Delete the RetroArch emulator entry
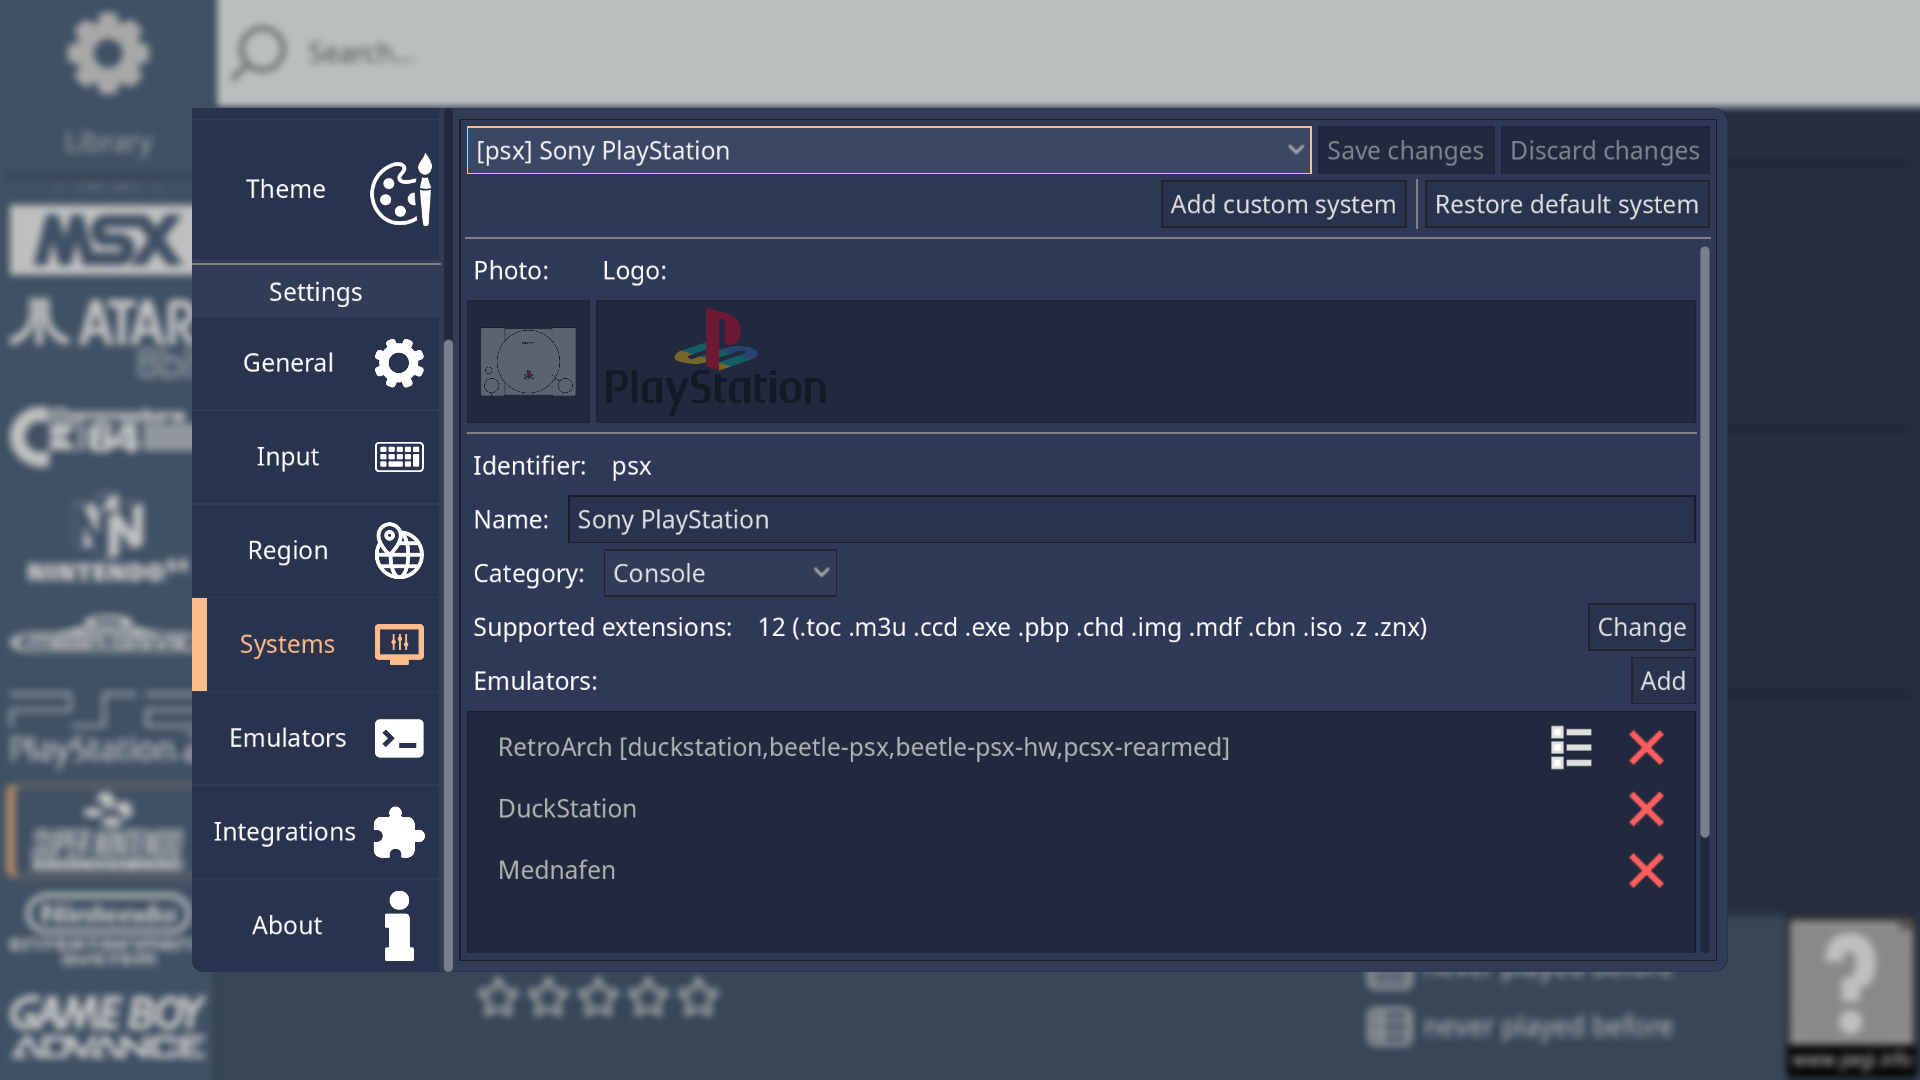The width and height of the screenshot is (1920, 1080). coord(1646,748)
